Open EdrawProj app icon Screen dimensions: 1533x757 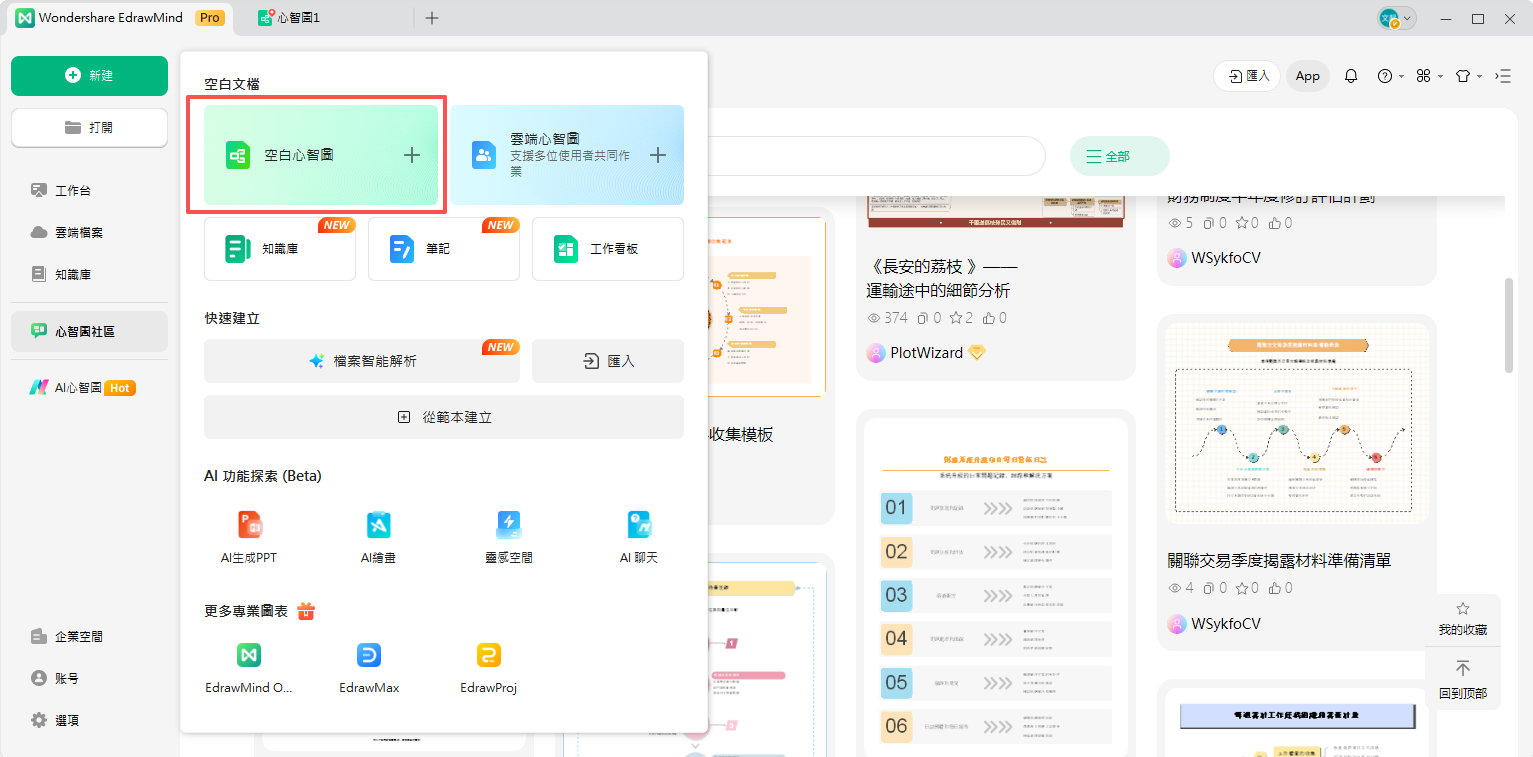click(x=488, y=656)
